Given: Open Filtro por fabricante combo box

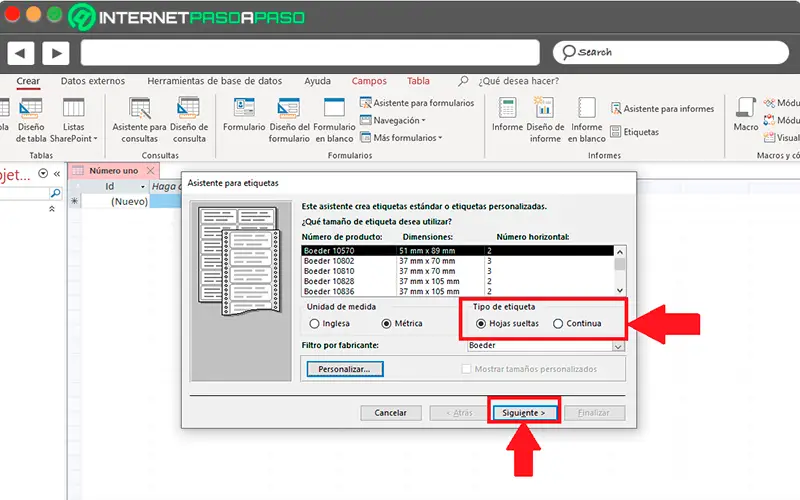Looking at the screenshot, I should pyautogui.click(x=546, y=346).
